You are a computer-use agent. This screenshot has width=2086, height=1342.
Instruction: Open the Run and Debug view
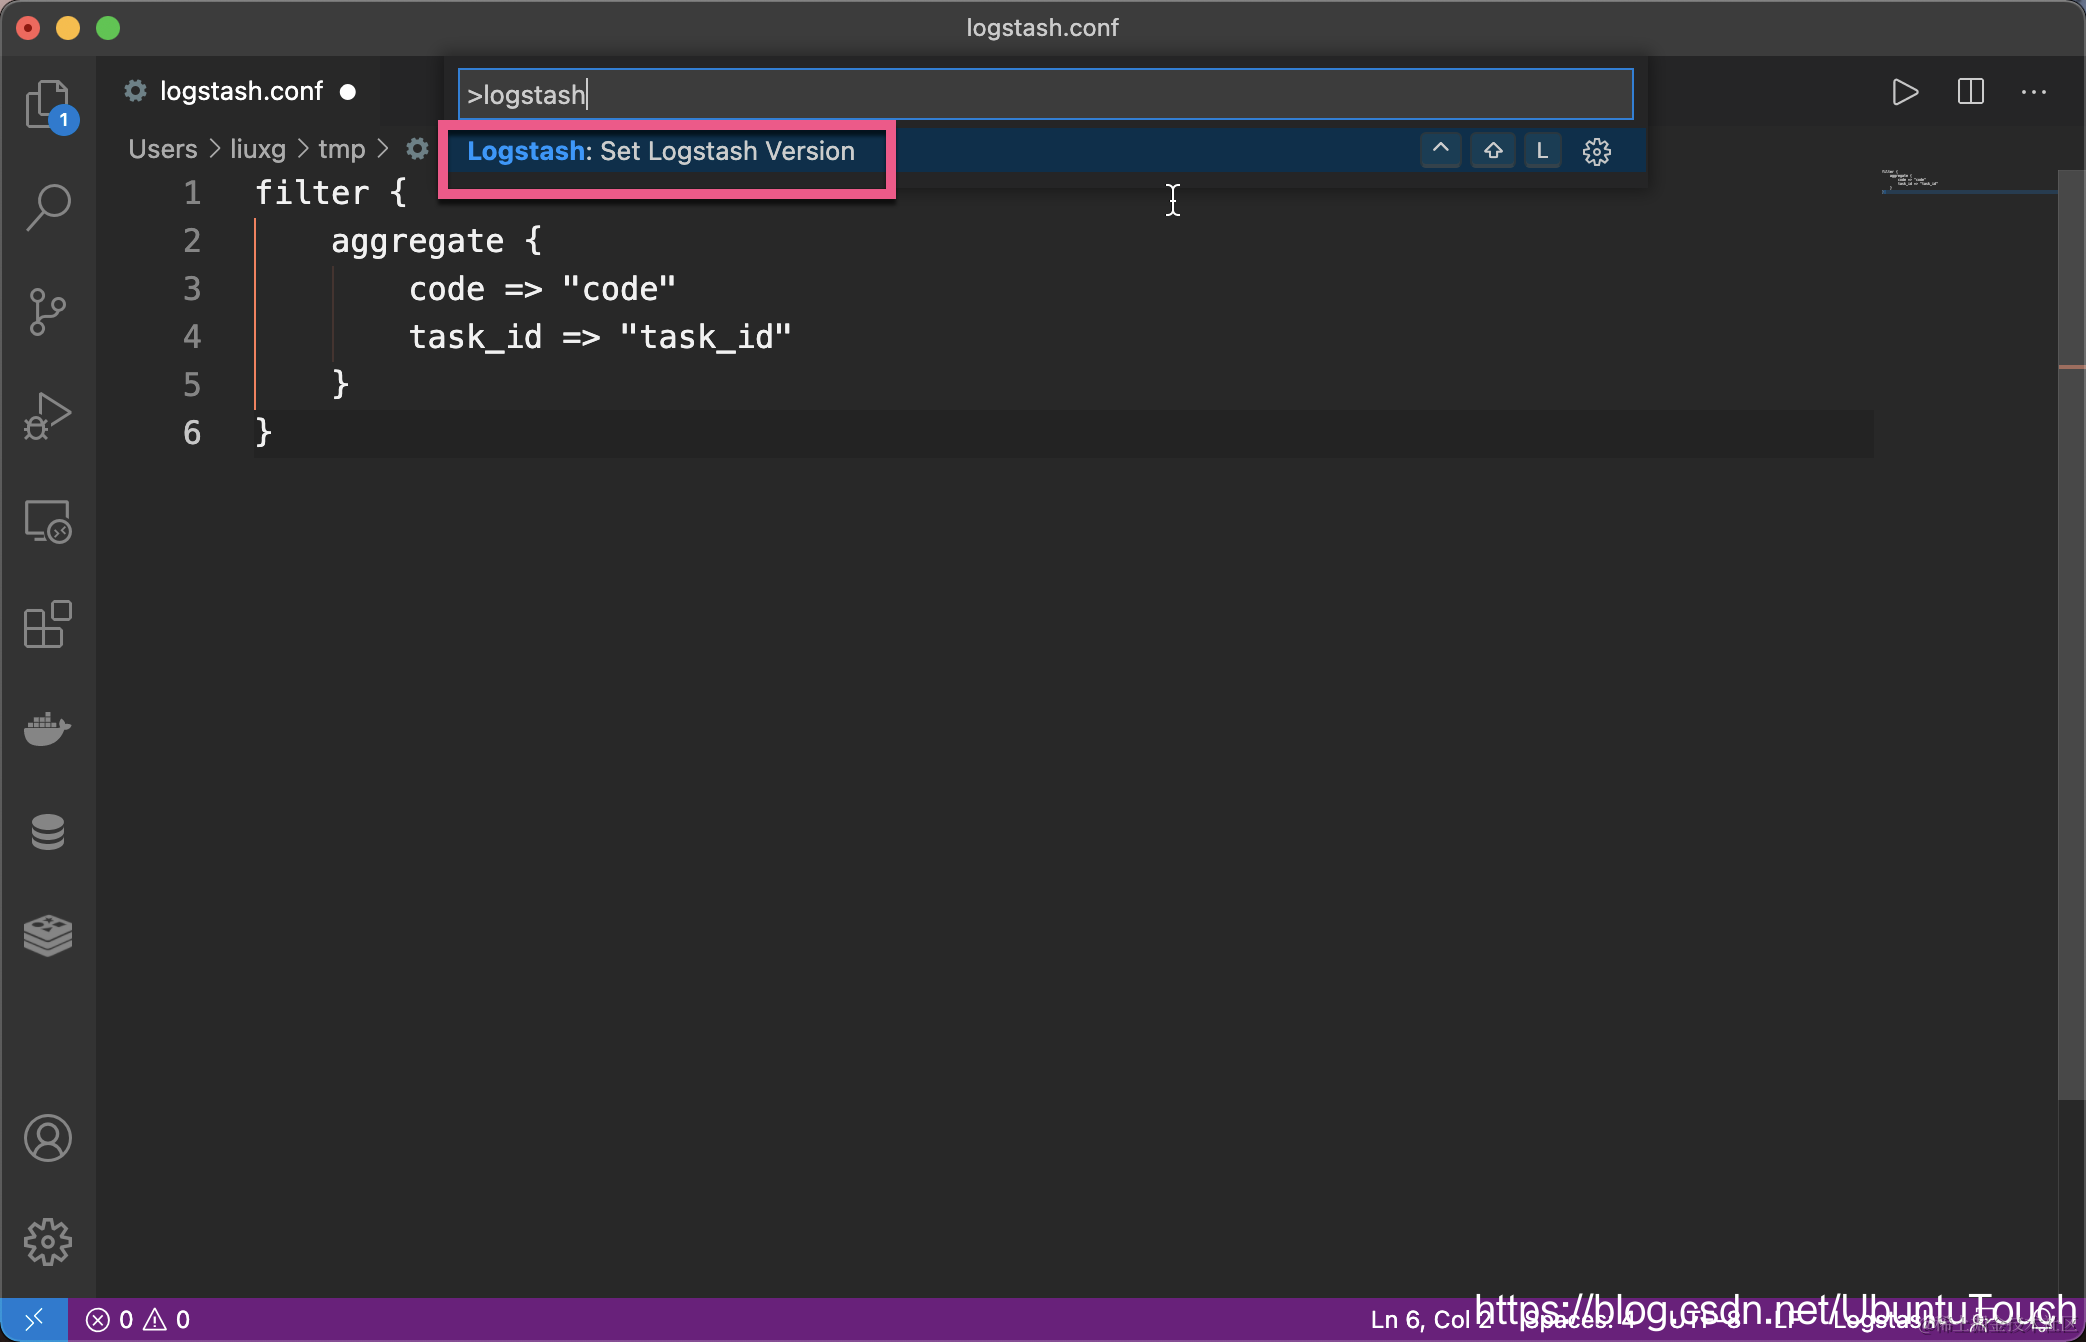[x=48, y=416]
